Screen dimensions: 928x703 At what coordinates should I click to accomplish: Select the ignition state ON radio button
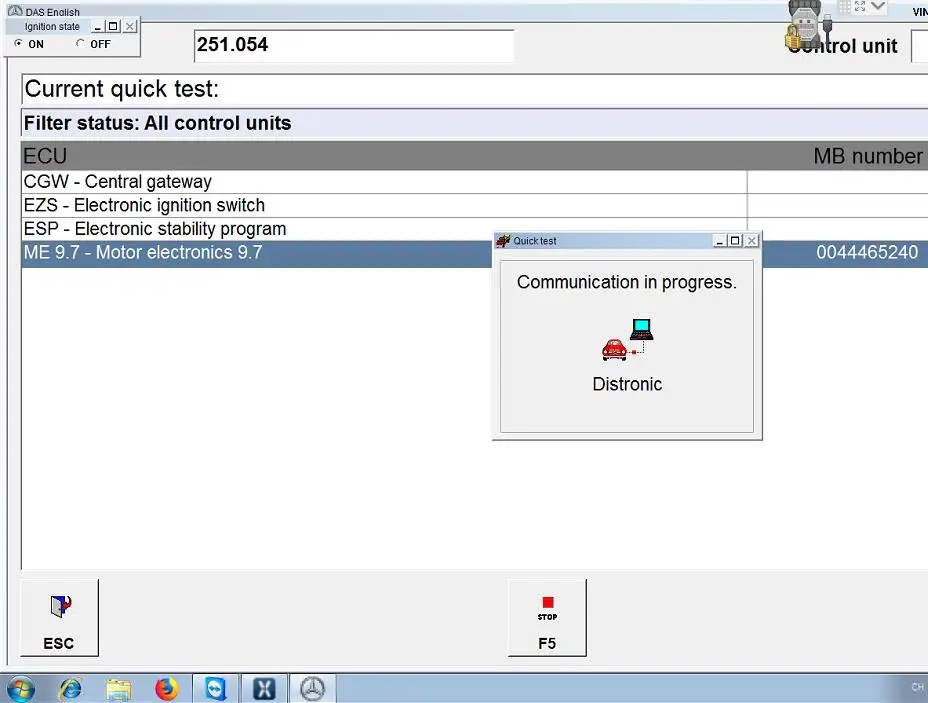tap(19, 43)
